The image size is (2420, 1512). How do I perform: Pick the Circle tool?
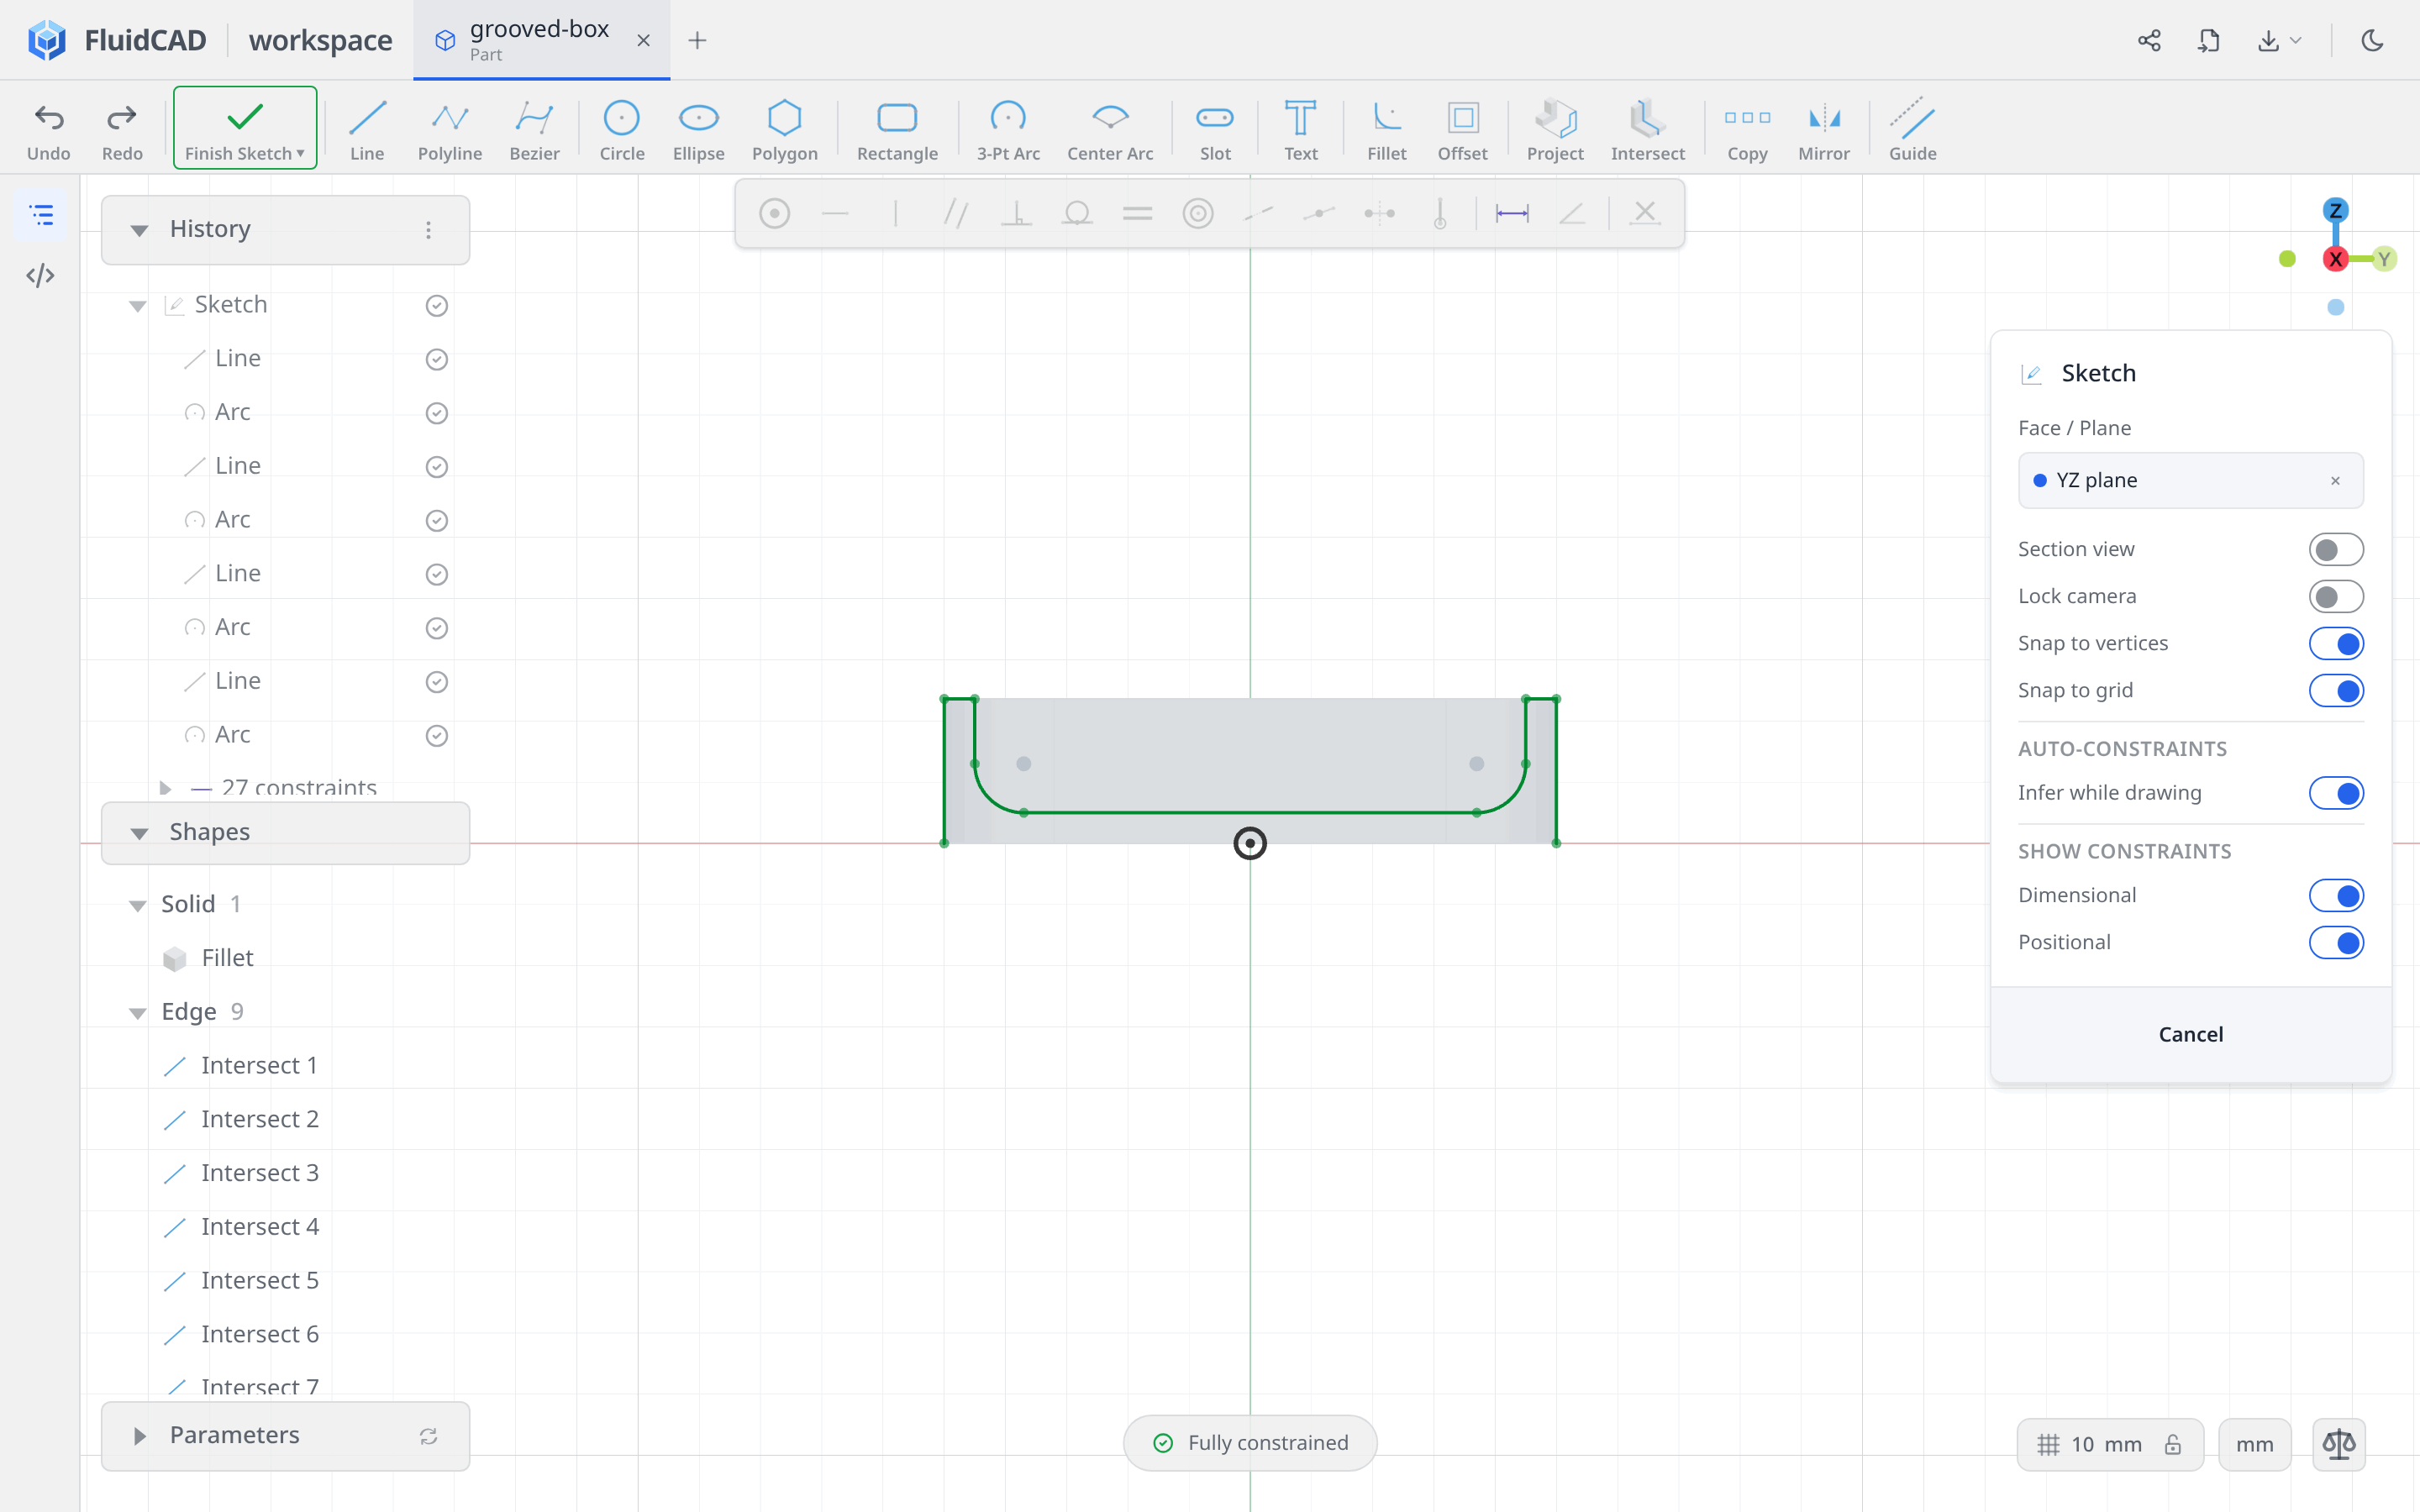click(621, 130)
